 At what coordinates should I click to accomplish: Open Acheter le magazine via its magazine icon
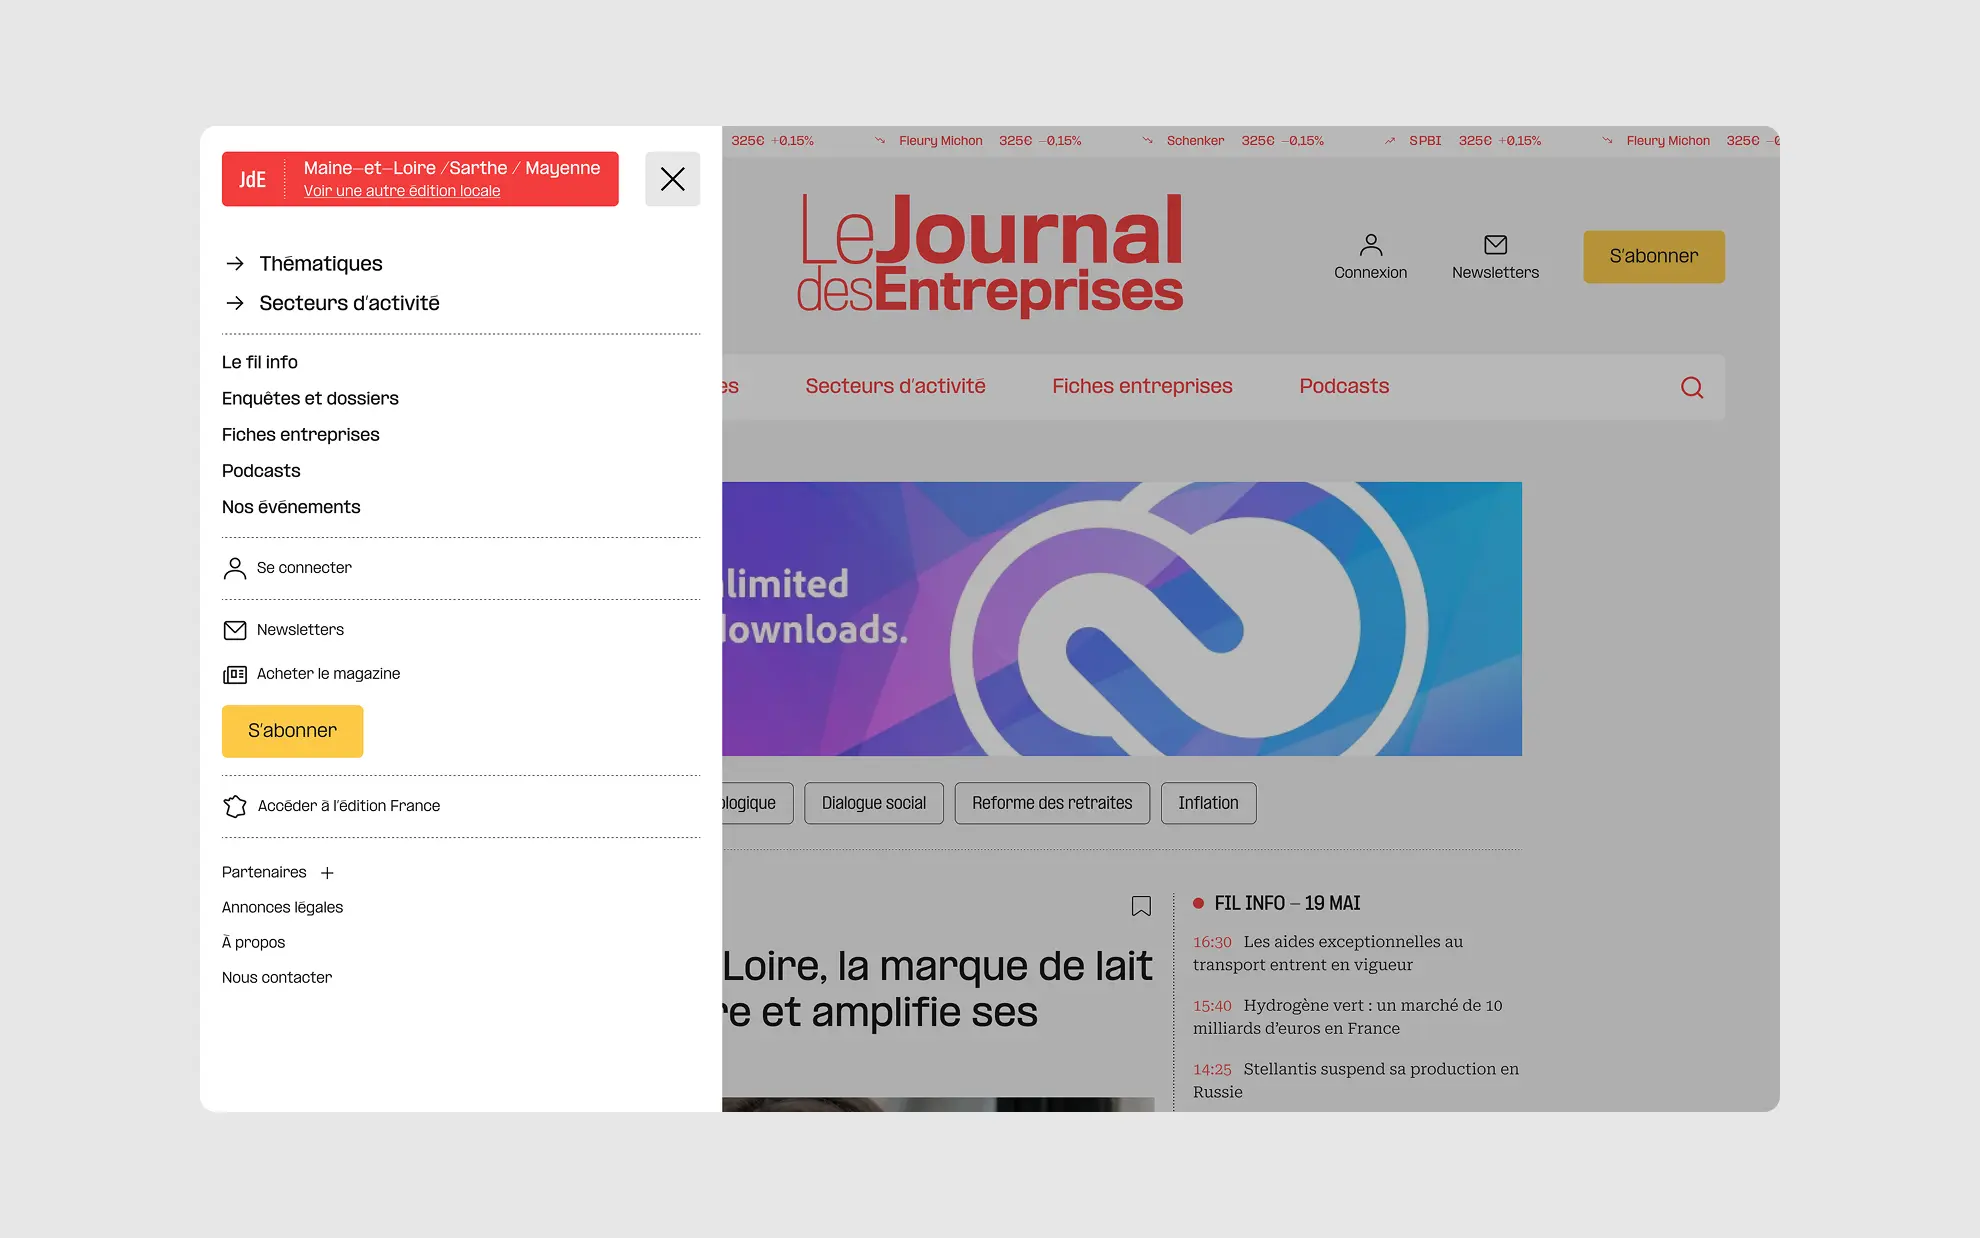pos(235,673)
